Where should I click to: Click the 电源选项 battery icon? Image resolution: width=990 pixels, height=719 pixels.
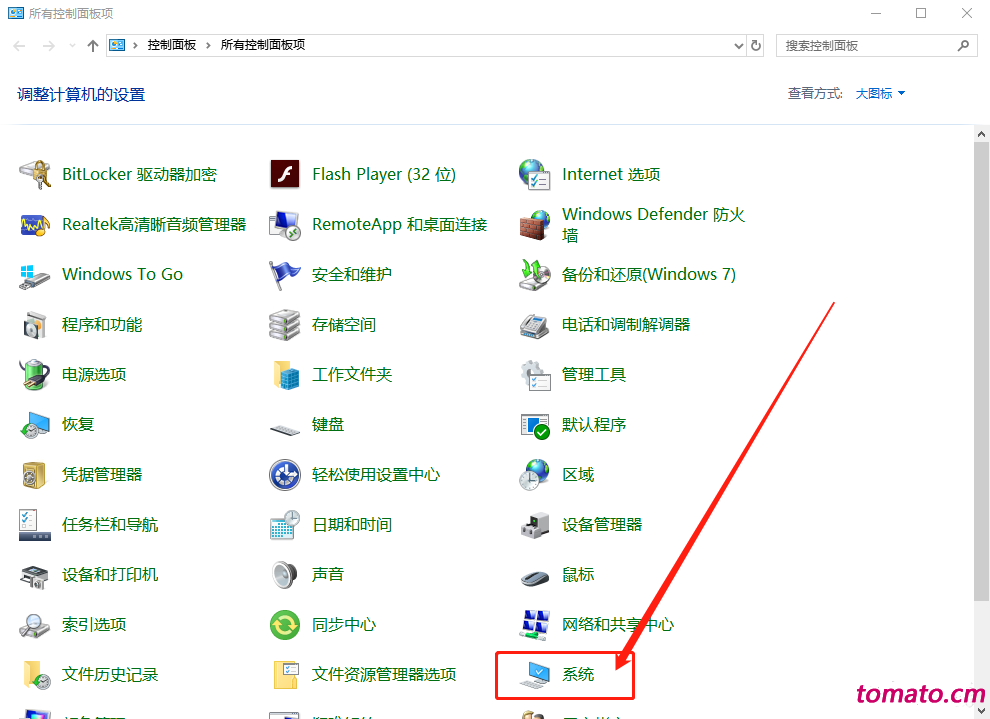coord(35,374)
